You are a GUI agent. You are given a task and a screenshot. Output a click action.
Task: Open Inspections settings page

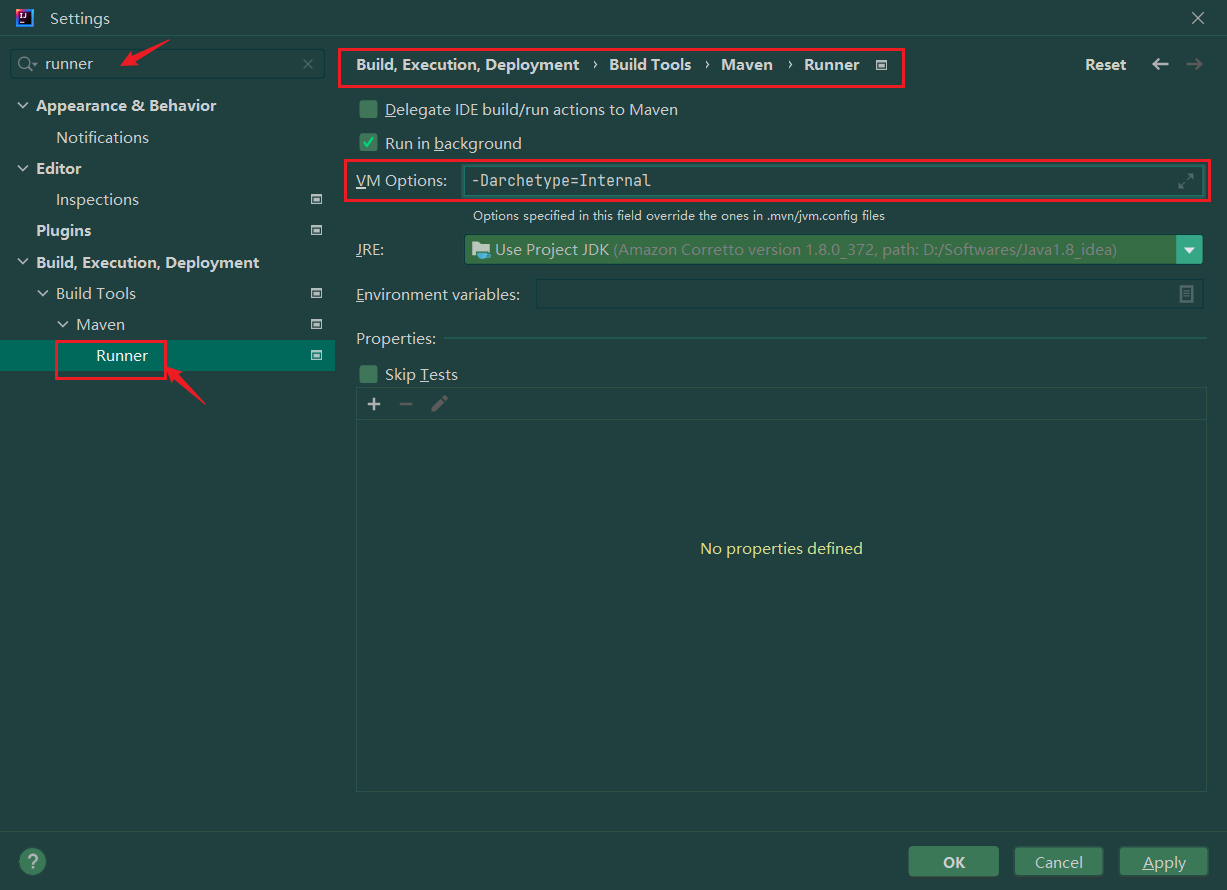click(97, 200)
